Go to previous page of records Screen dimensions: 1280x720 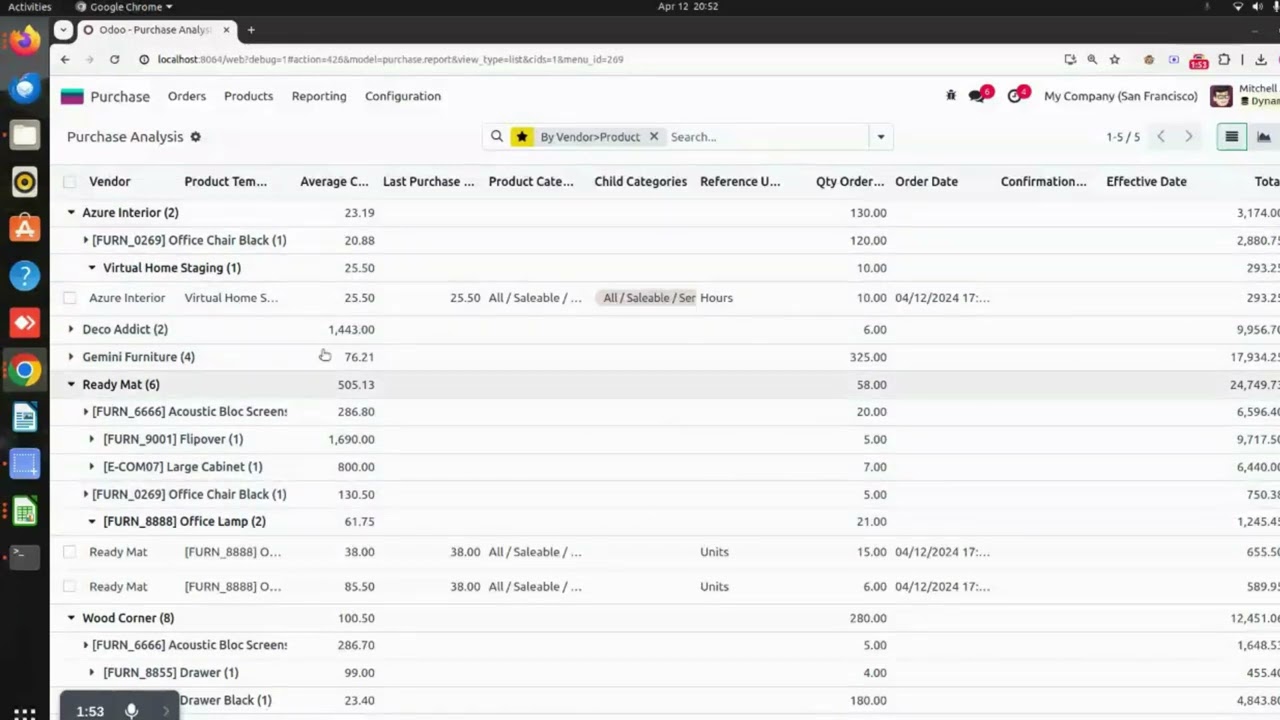pyautogui.click(x=1161, y=137)
